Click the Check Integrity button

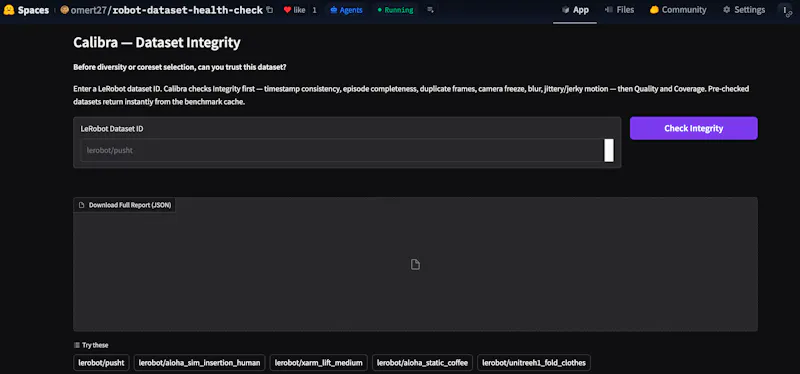coord(693,128)
